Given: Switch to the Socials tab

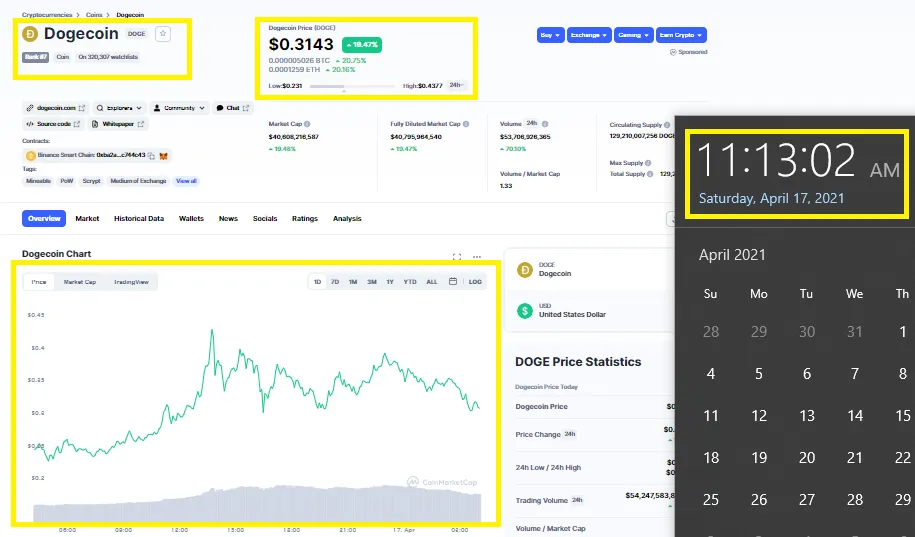Looking at the screenshot, I should pos(265,218).
